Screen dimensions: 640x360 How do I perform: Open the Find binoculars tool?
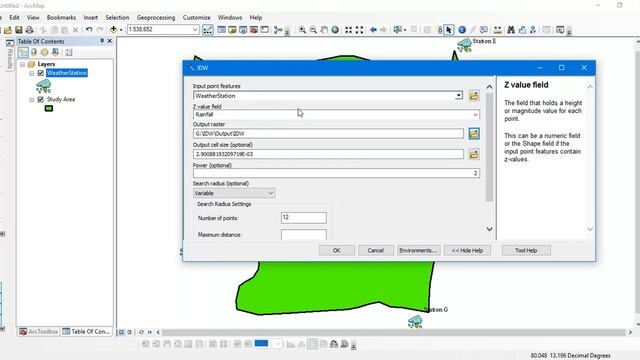511,30
